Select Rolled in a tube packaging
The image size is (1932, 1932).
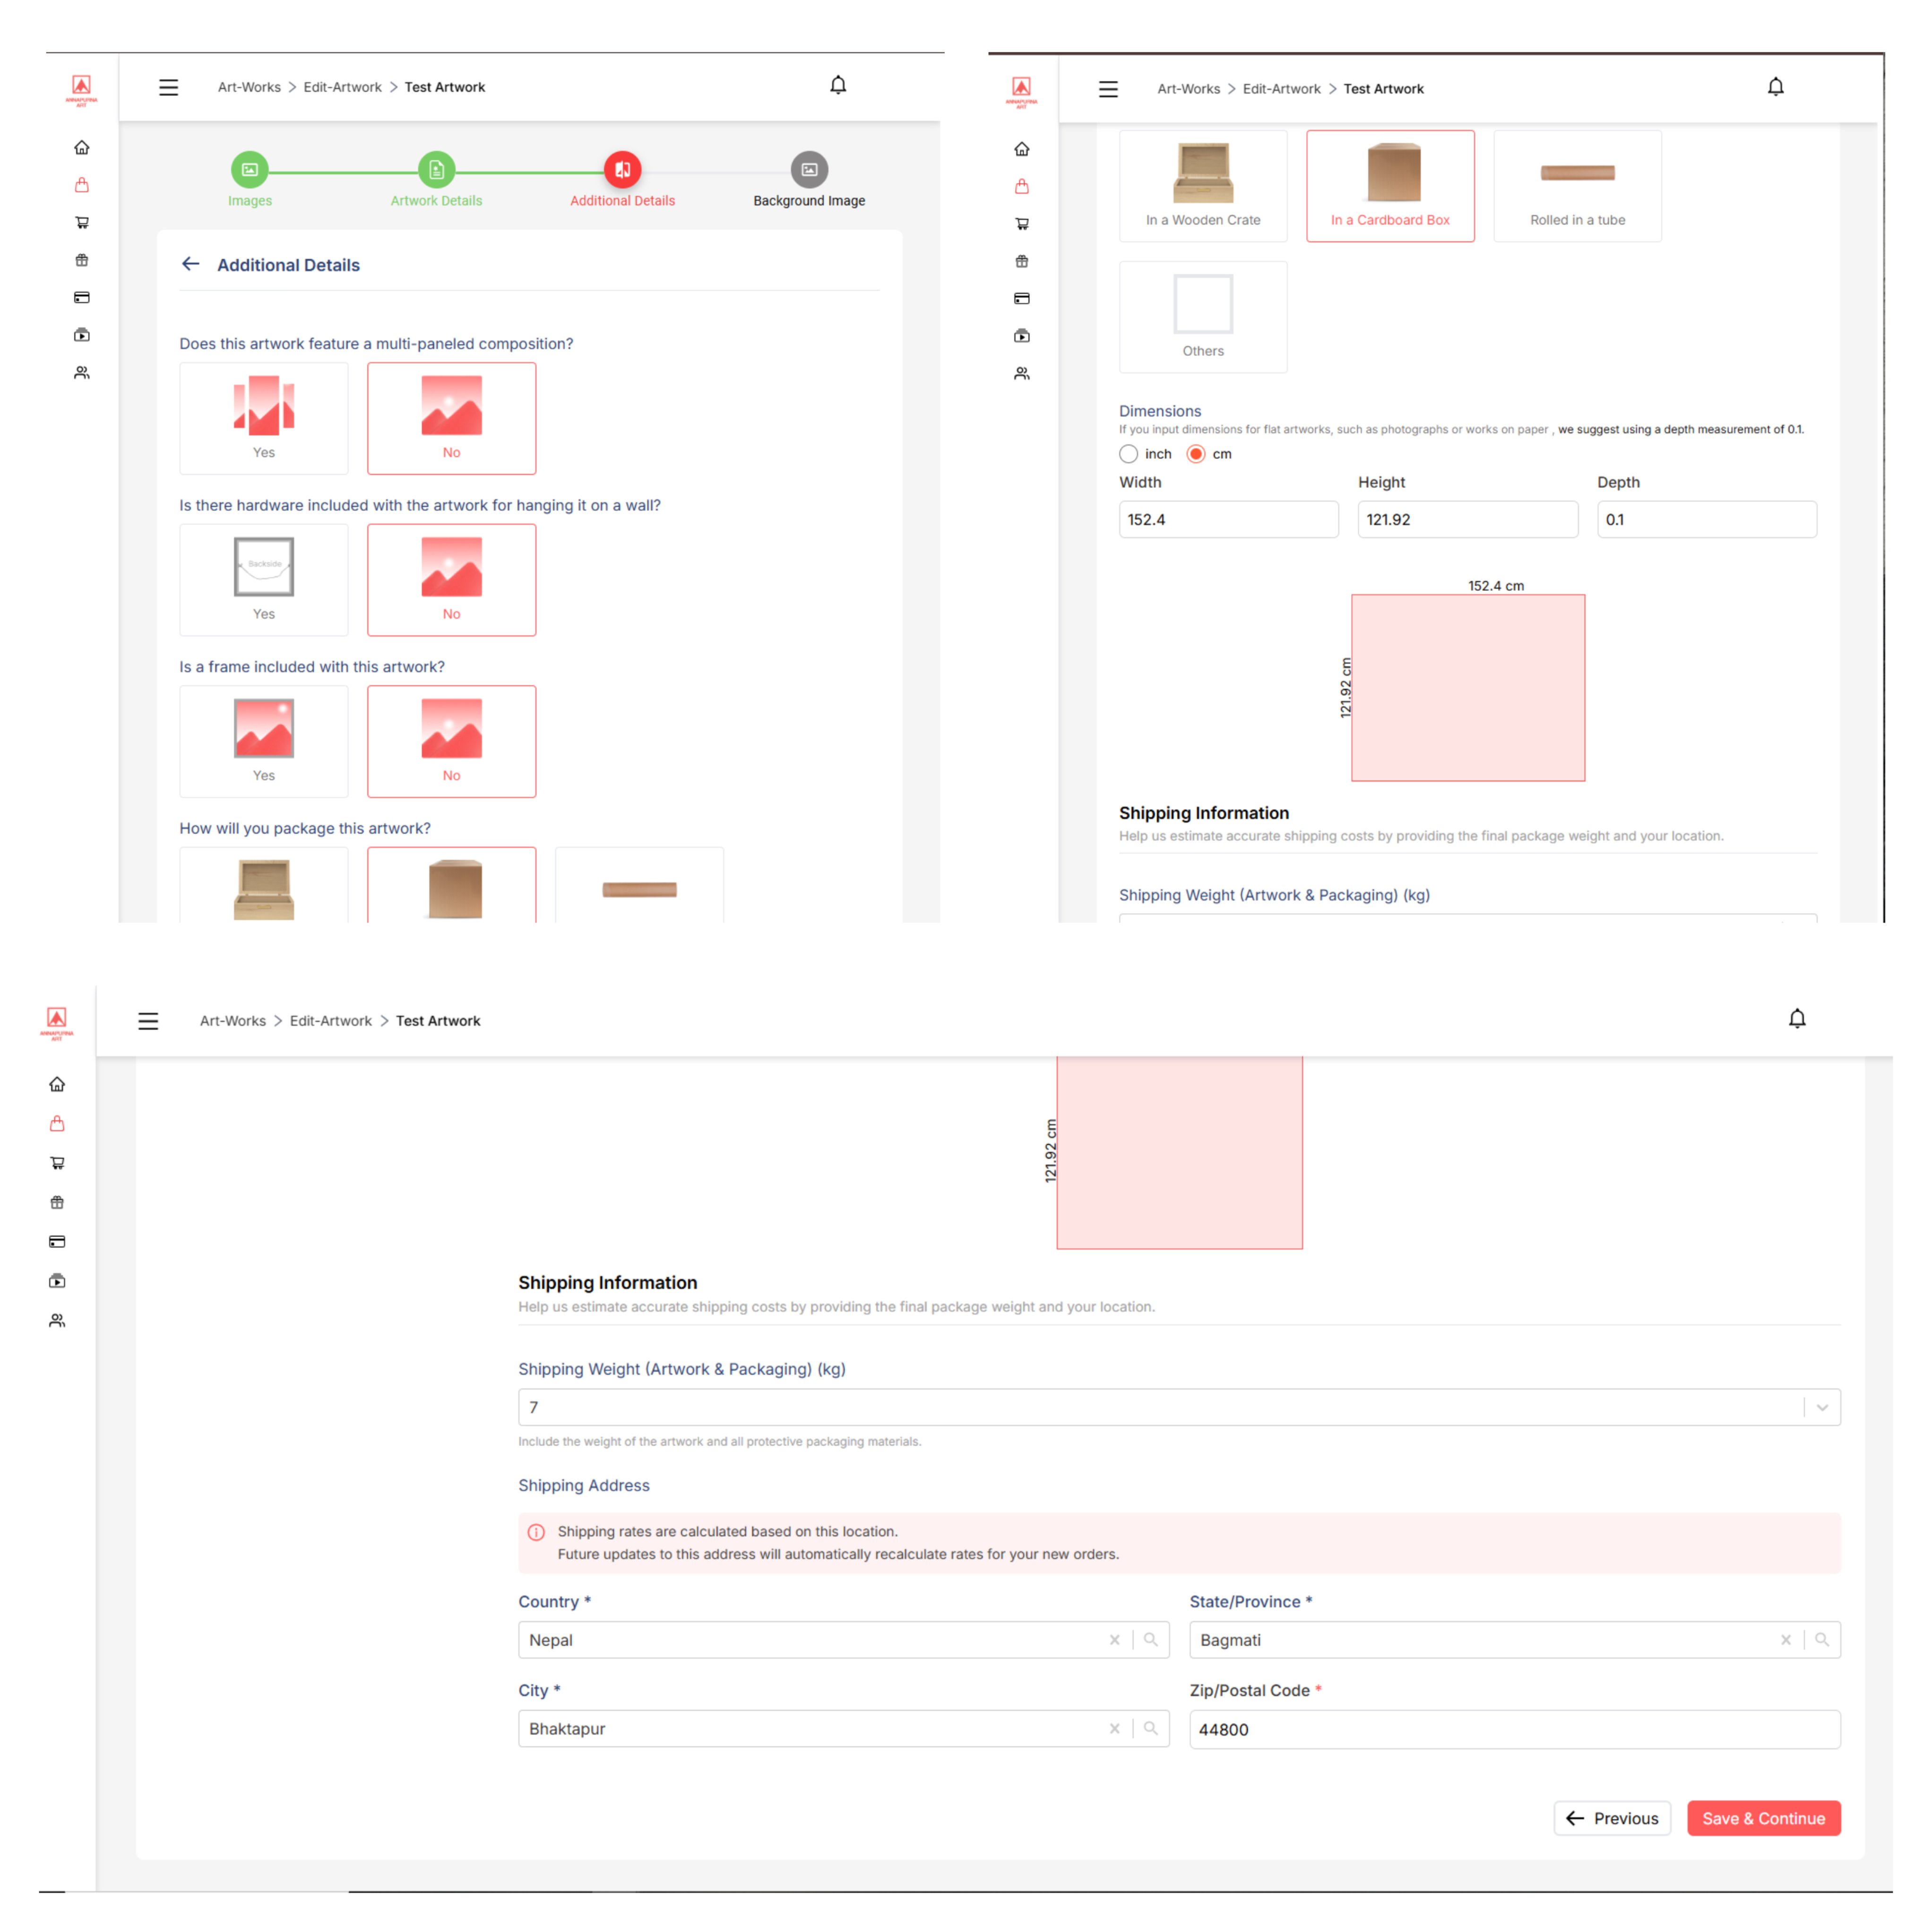1577,186
